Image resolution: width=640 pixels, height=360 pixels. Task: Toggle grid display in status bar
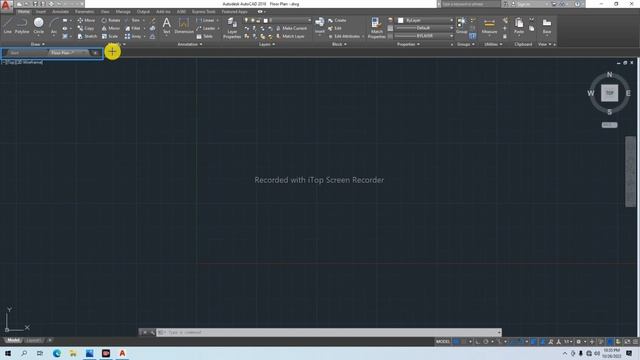[456, 341]
